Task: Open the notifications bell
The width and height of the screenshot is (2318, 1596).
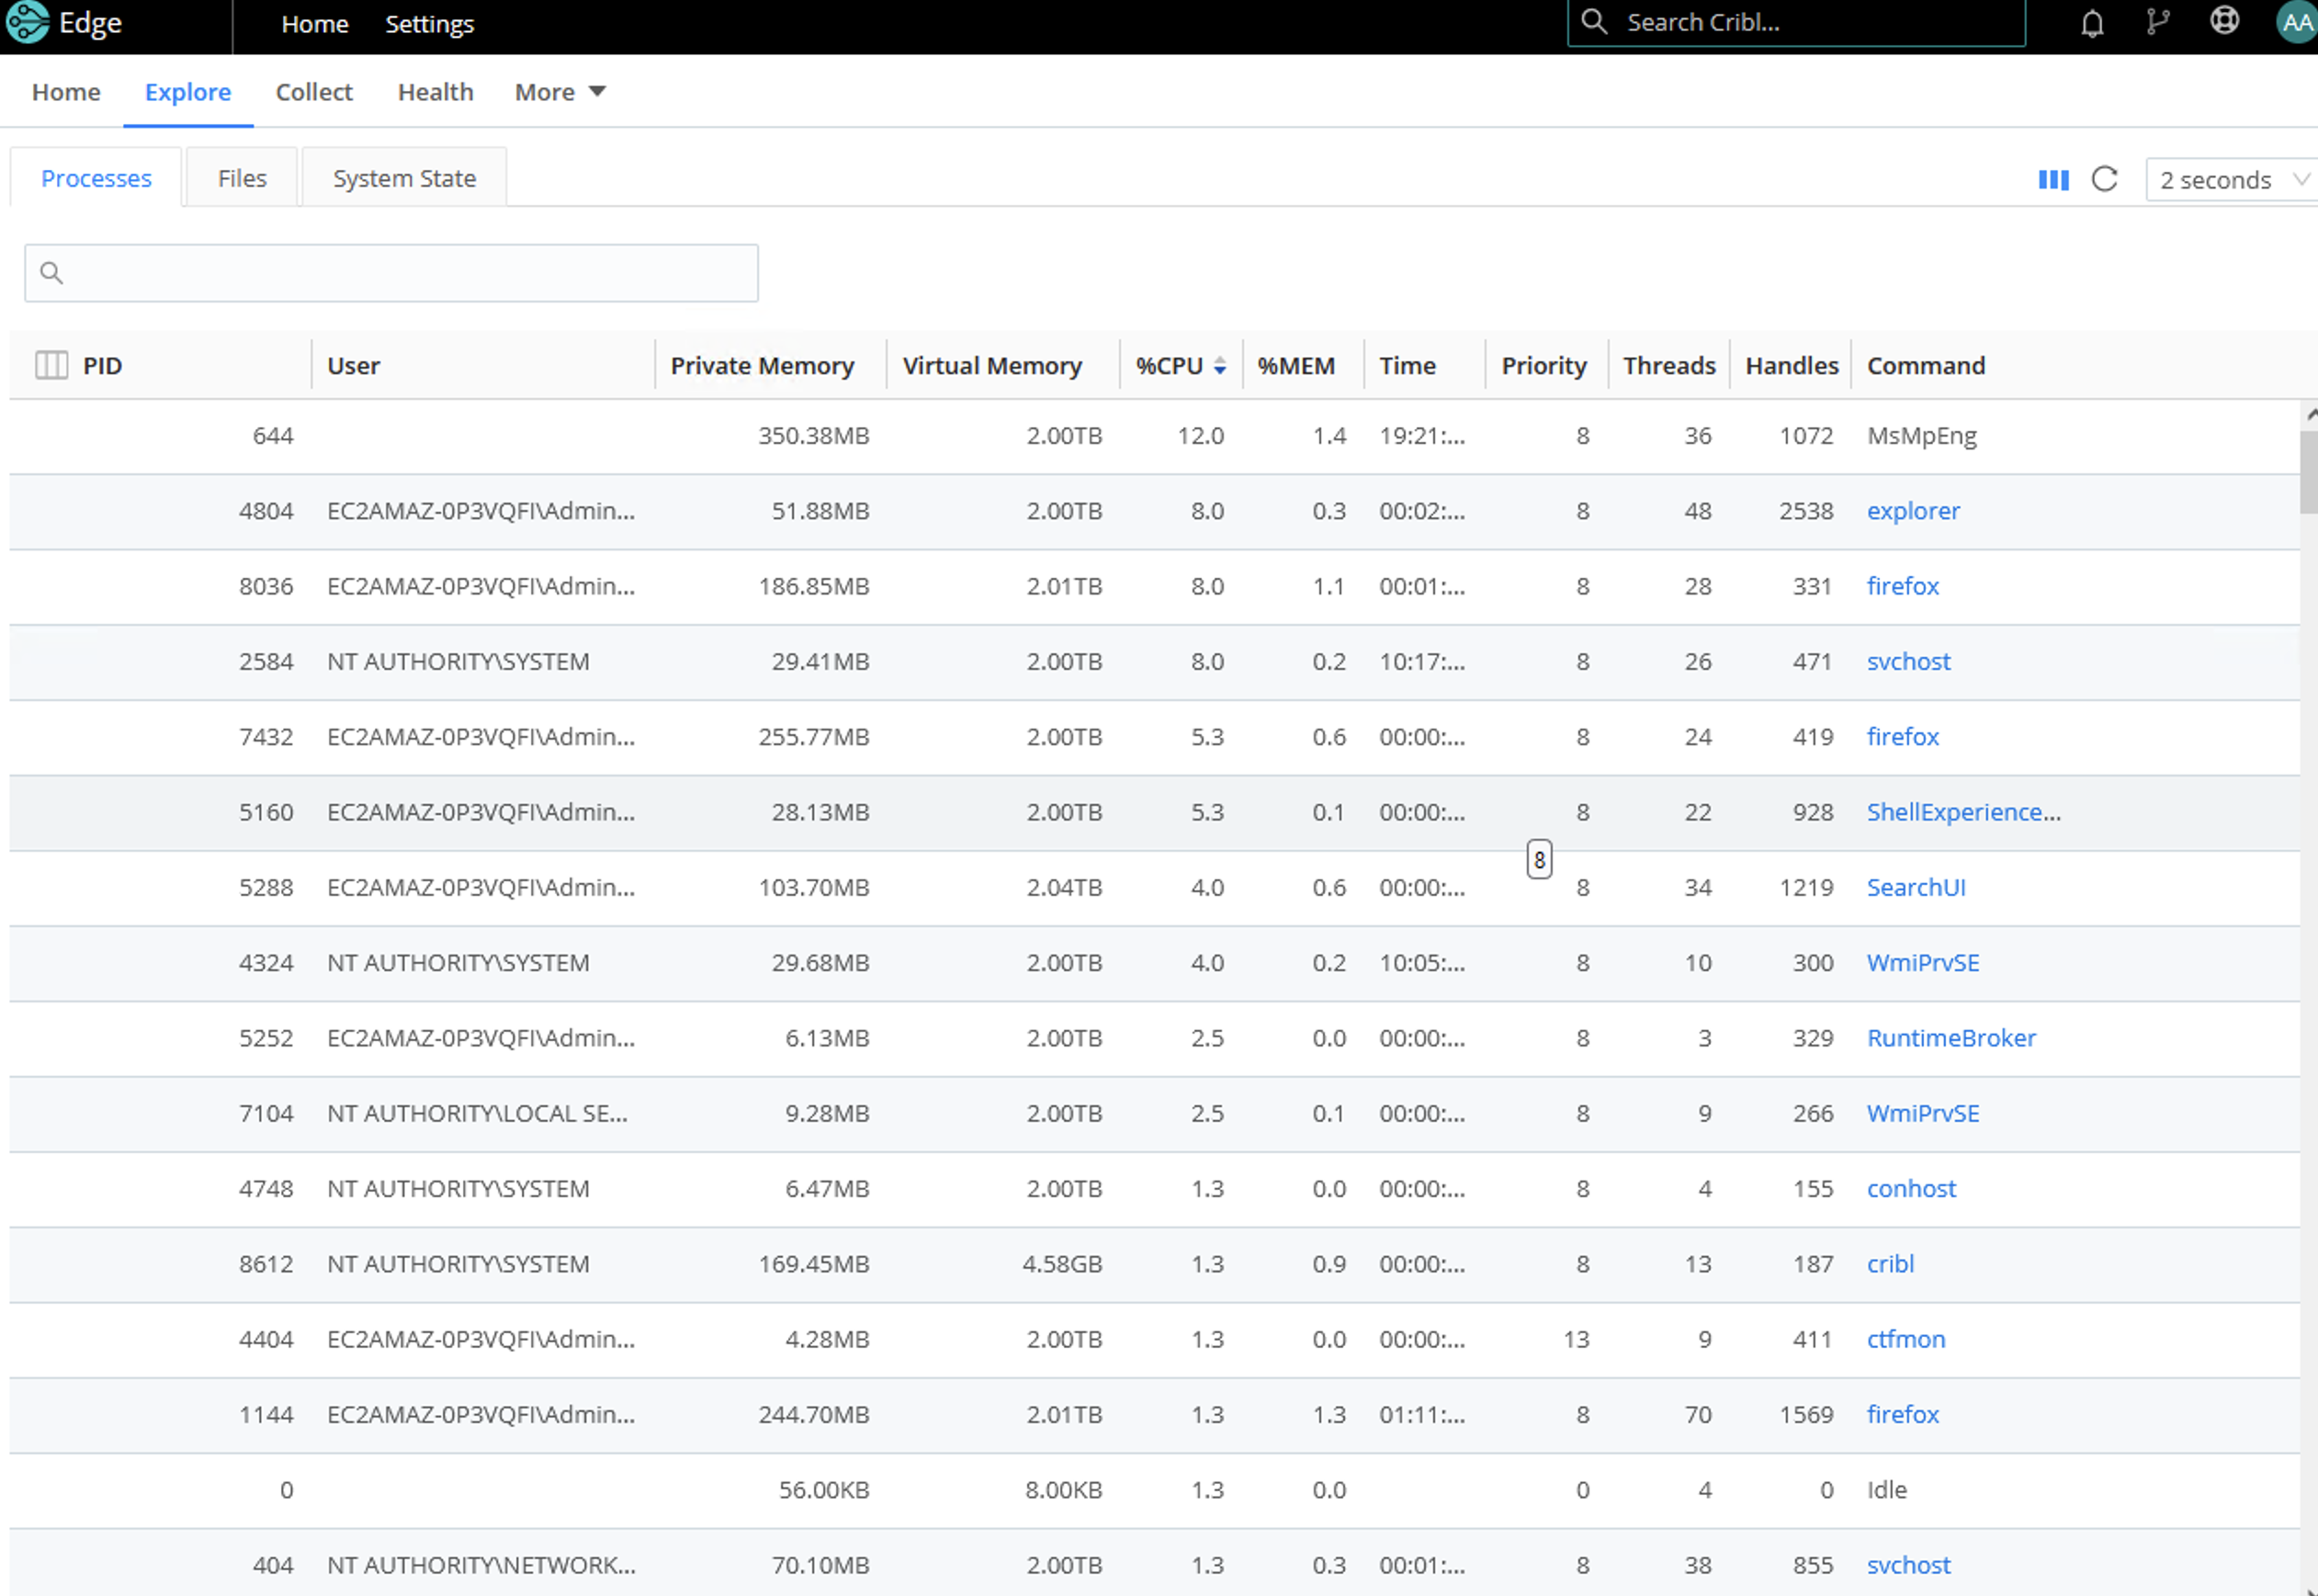Action: coord(2092,22)
